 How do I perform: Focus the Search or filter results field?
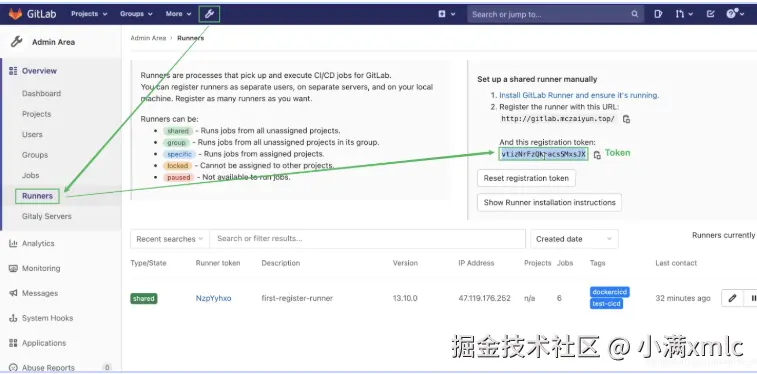coord(368,239)
